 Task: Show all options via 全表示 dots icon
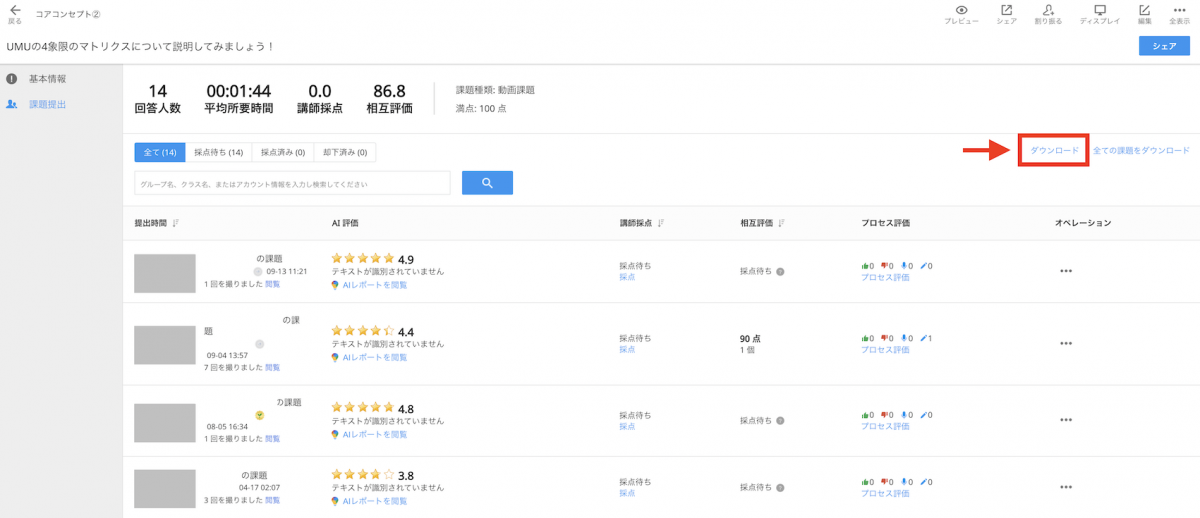(1179, 11)
